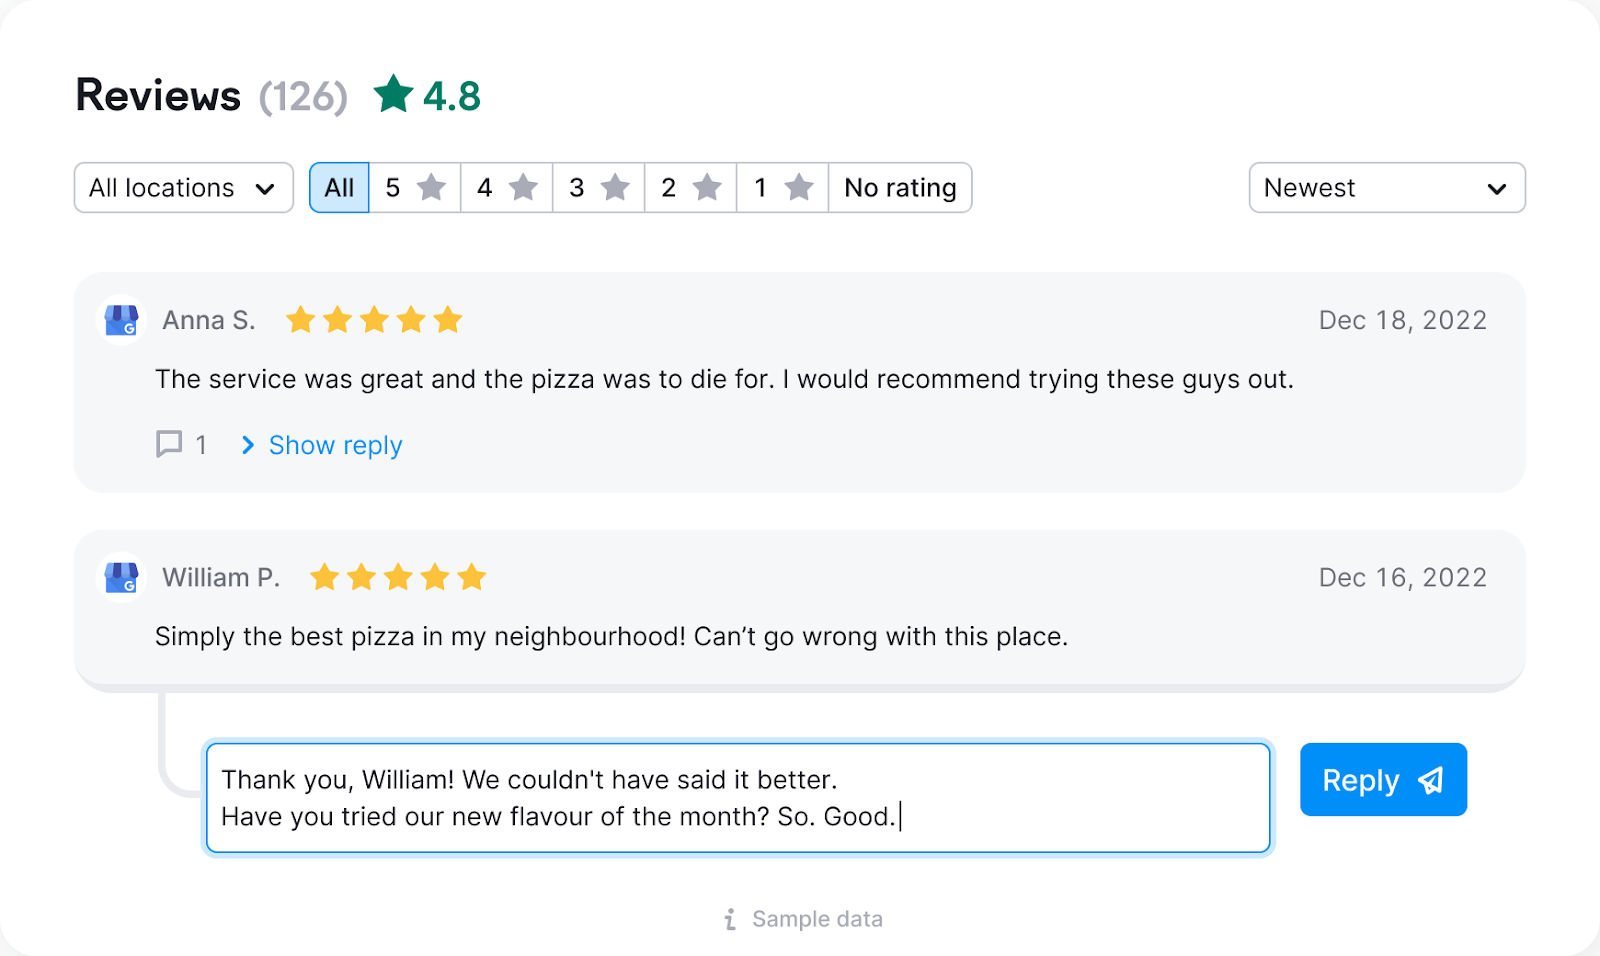Enable the 3-star review filter
The width and height of the screenshot is (1600, 956).
click(598, 187)
